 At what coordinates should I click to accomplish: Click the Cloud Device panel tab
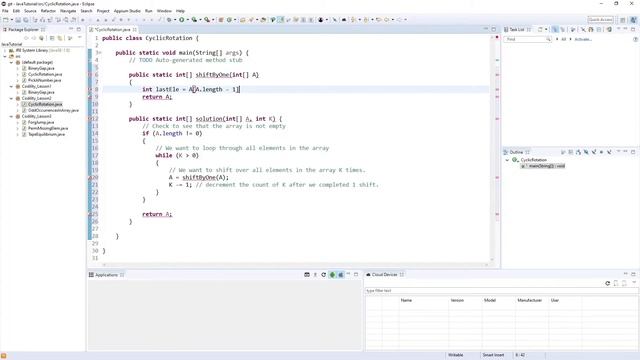pos(384,275)
